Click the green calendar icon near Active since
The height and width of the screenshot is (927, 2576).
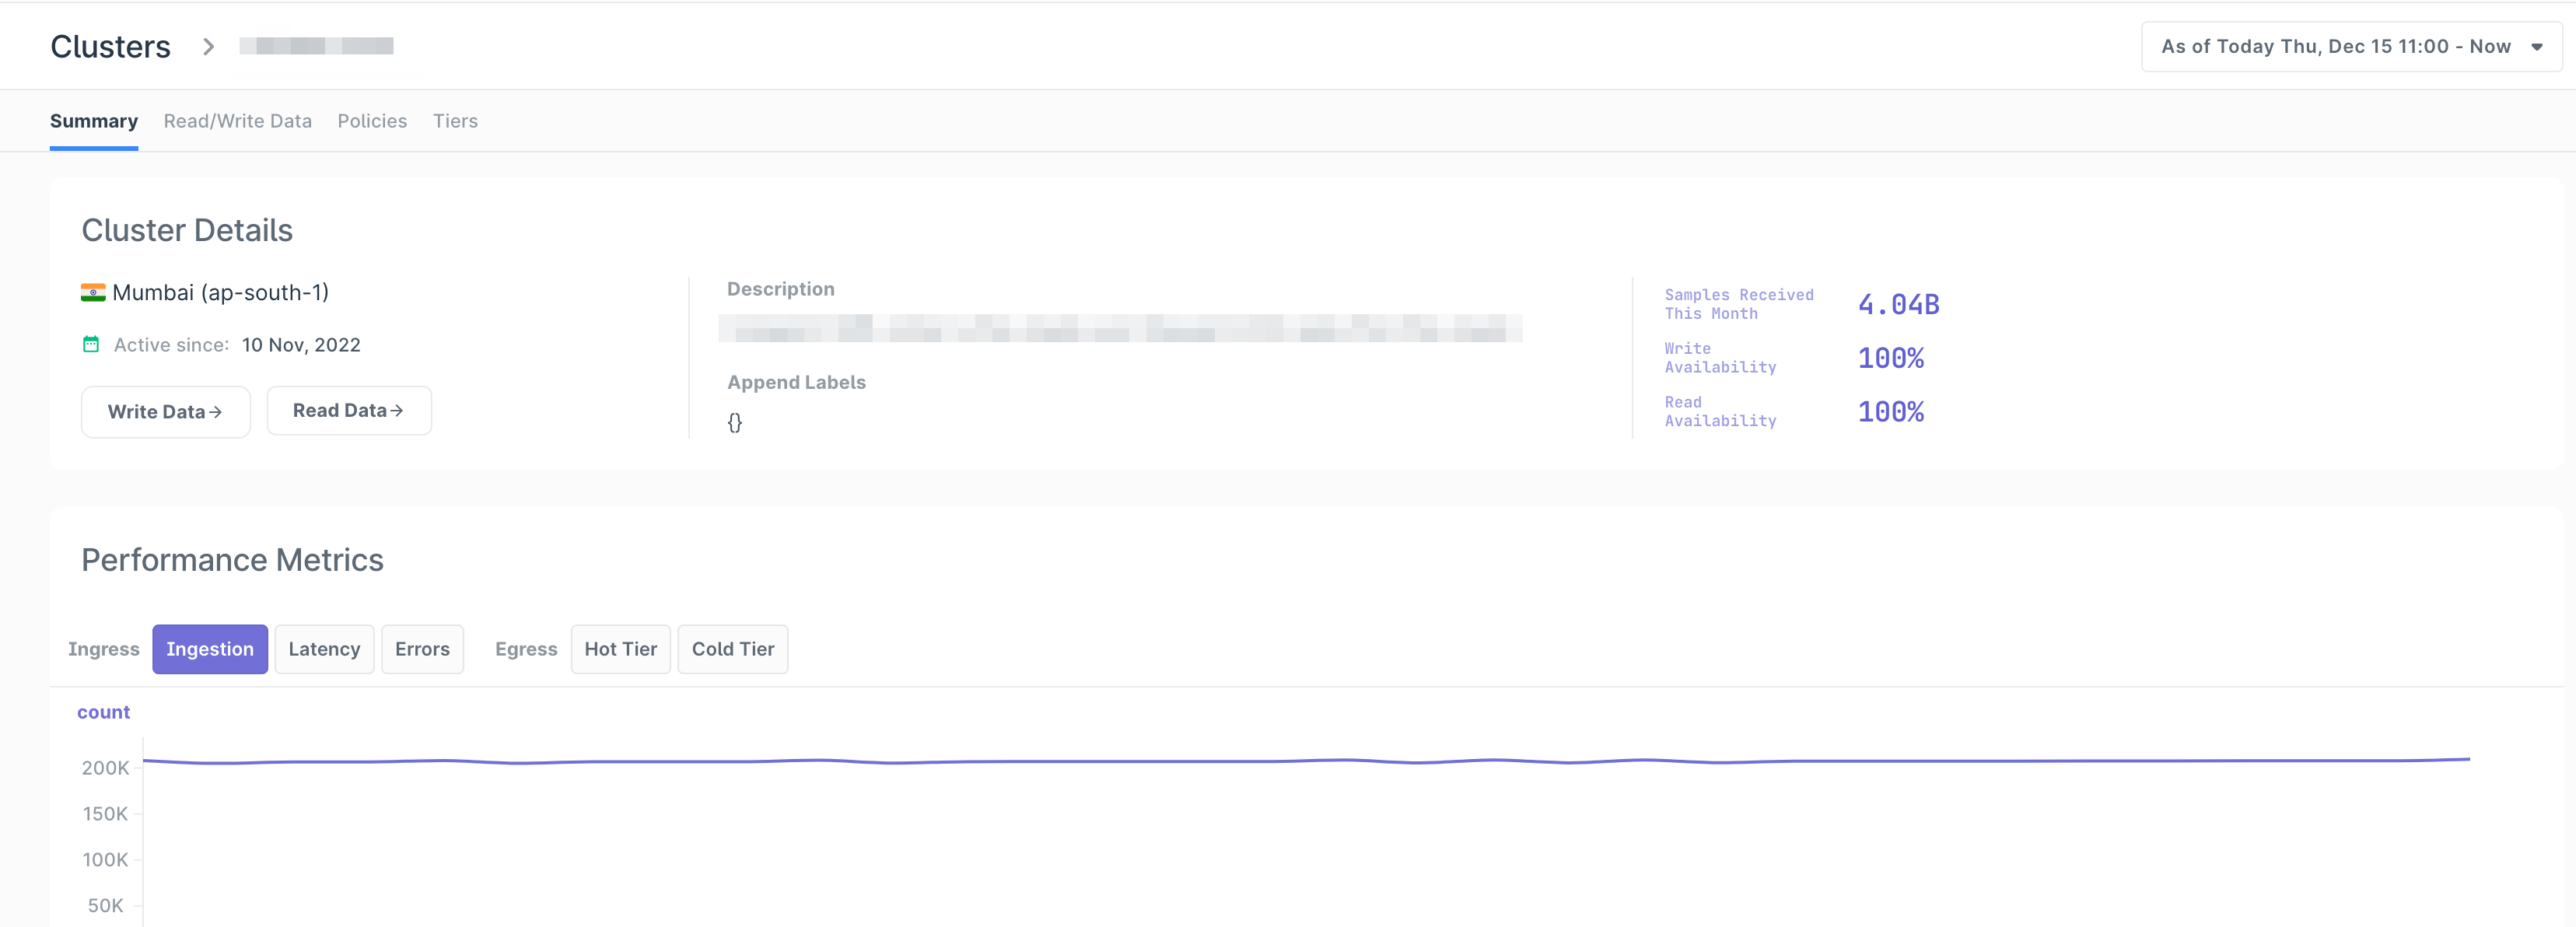(91, 344)
